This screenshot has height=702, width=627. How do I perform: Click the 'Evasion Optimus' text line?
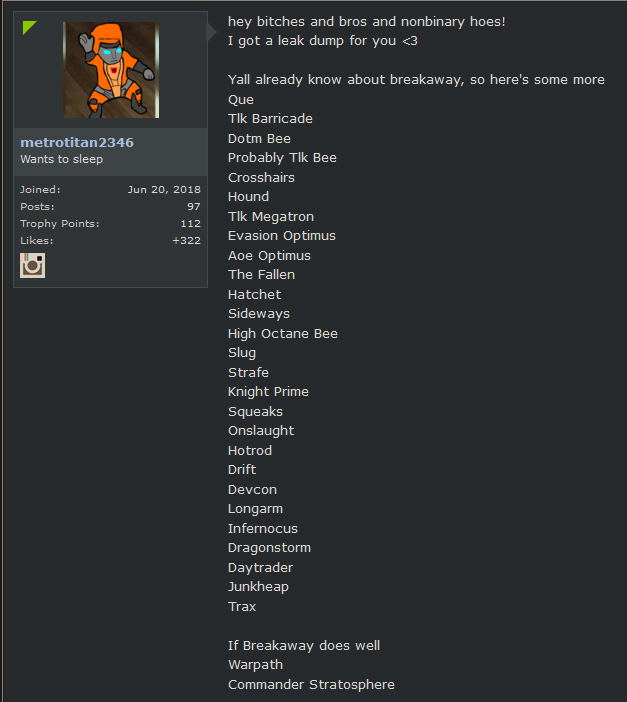coord(282,236)
